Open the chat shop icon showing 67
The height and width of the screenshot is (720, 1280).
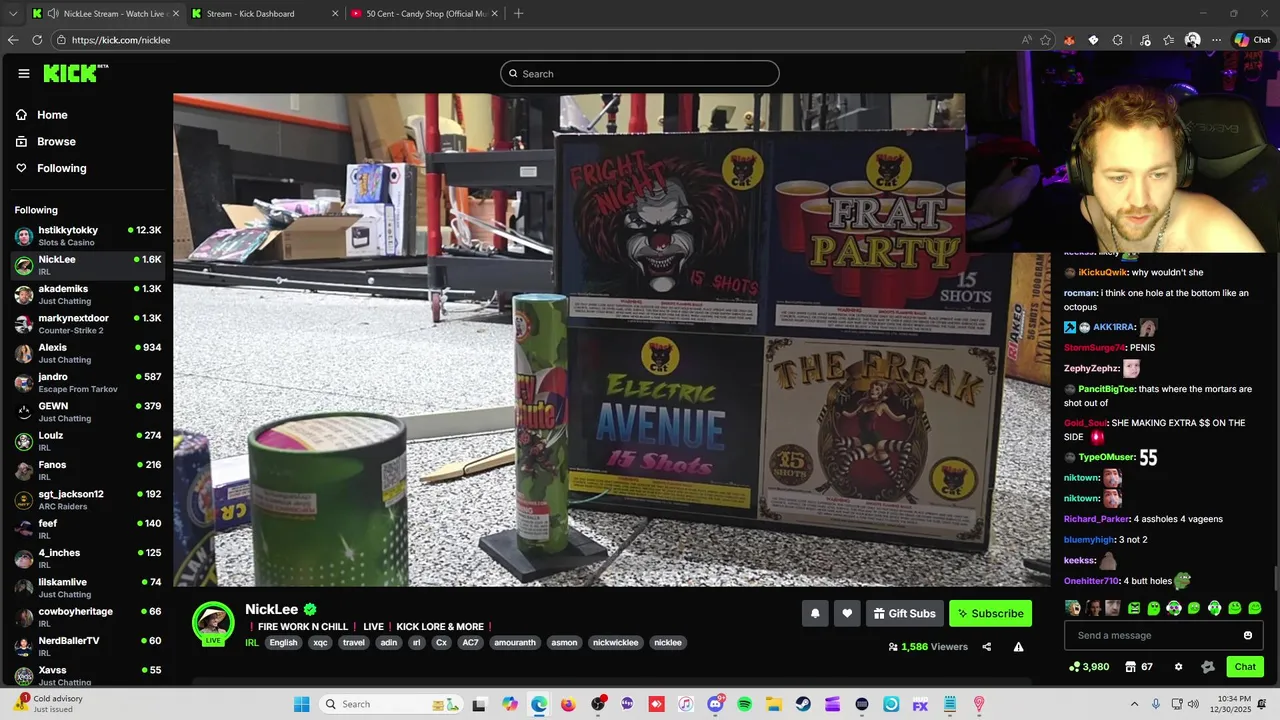pyautogui.click(x=1139, y=667)
